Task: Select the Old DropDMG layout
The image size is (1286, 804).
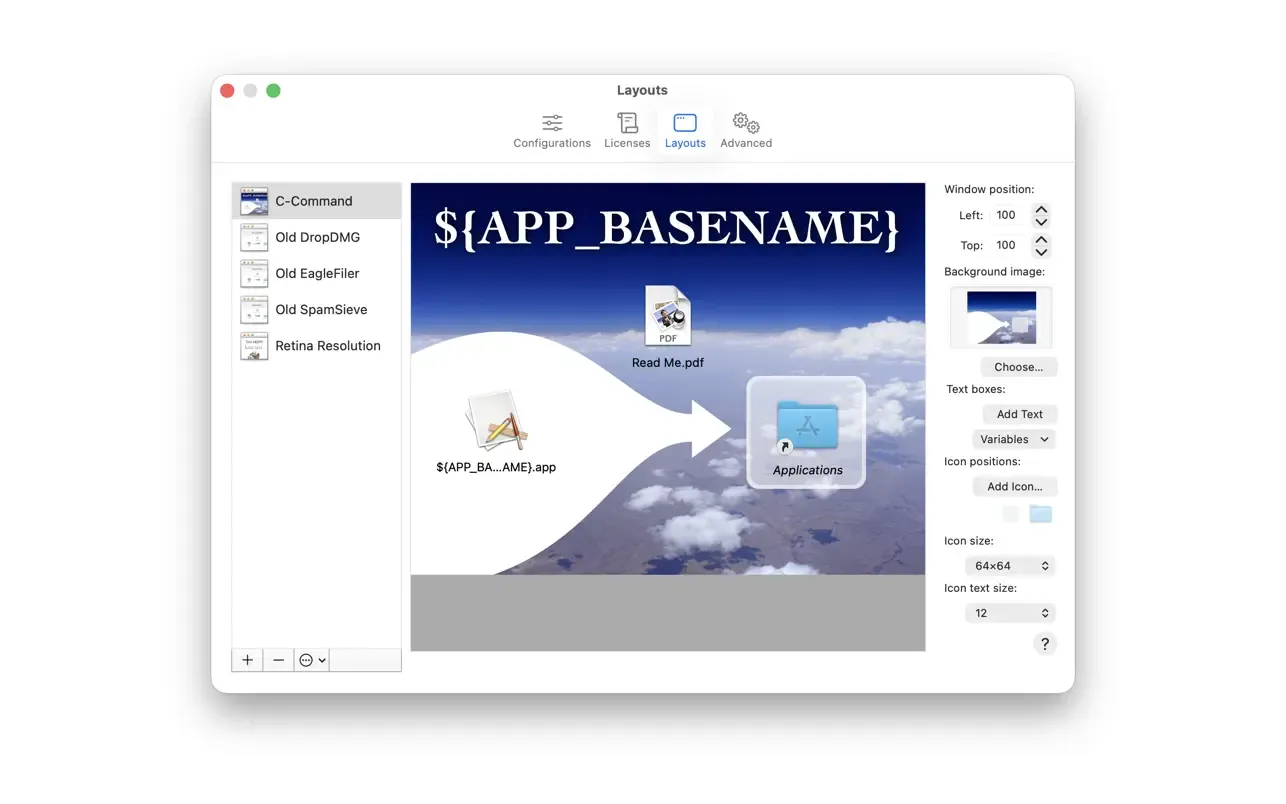Action: (x=317, y=237)
